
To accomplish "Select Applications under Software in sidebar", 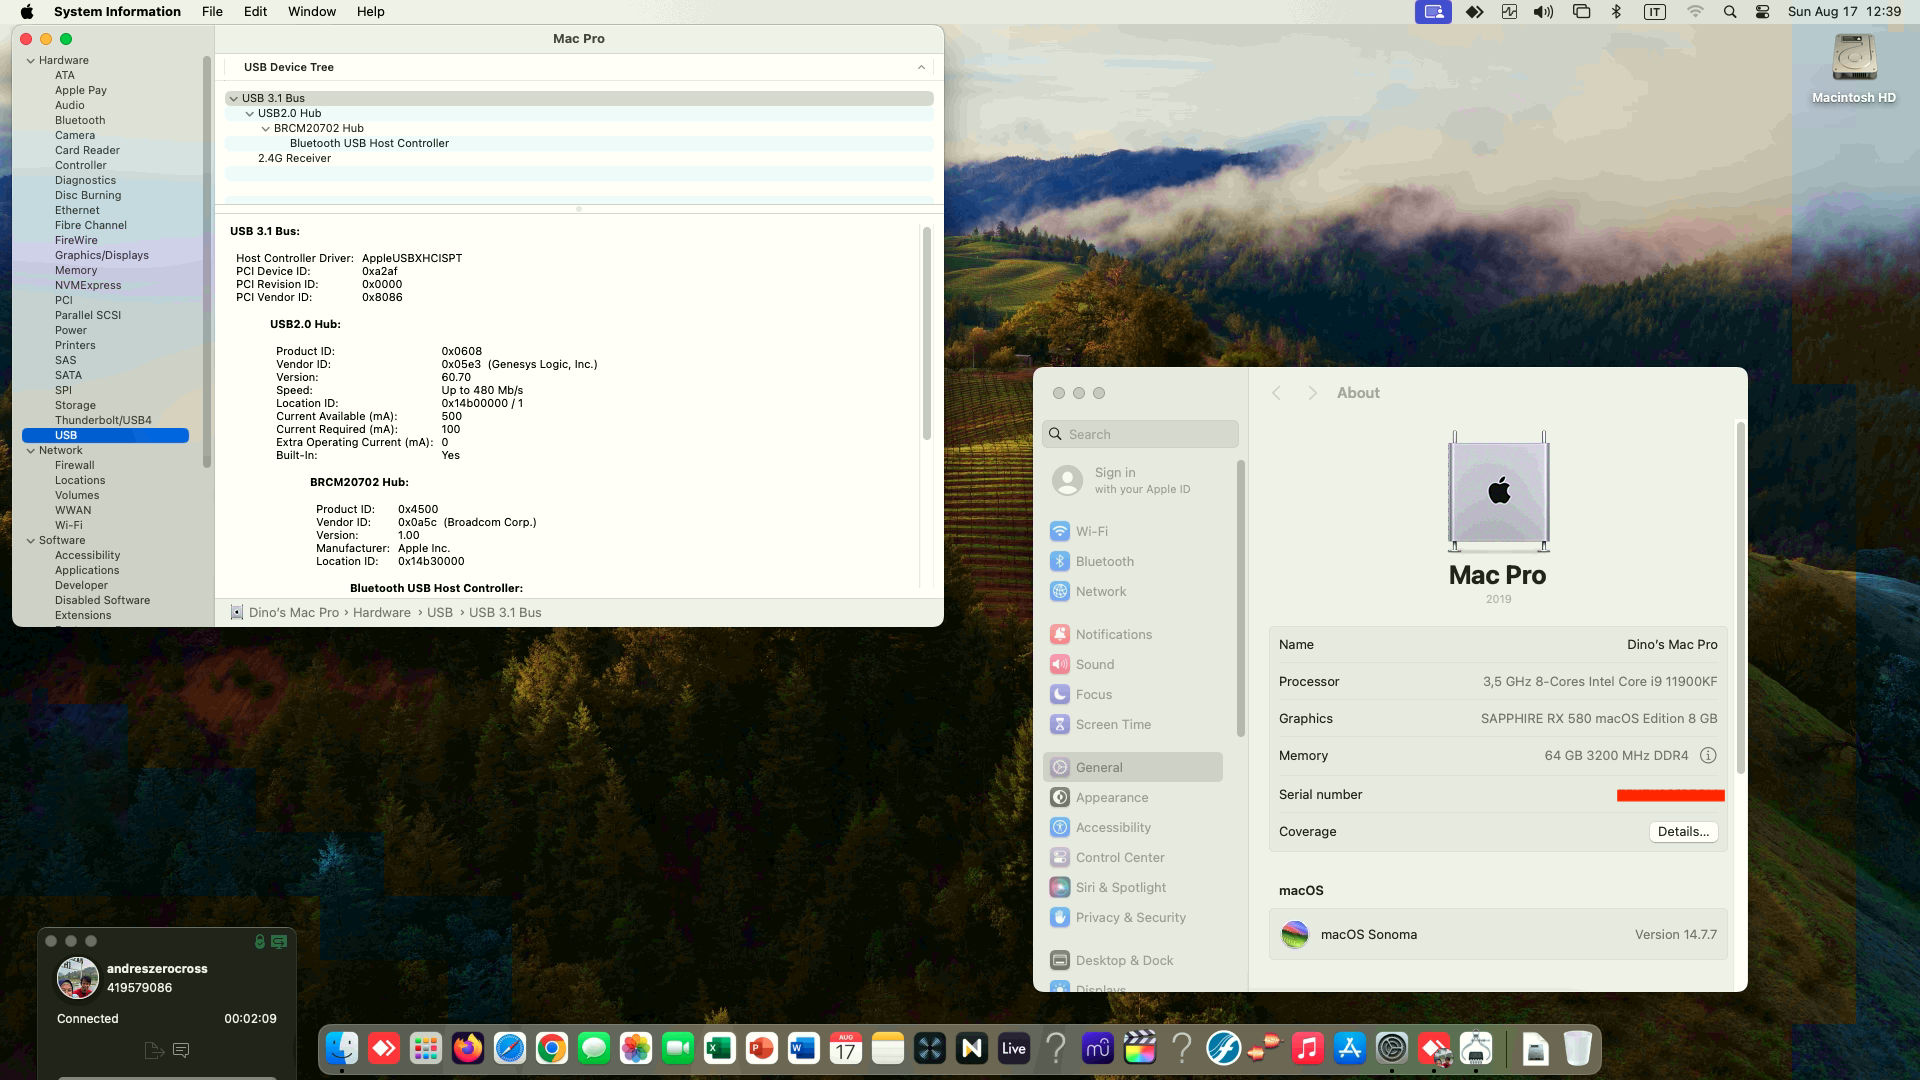I will (x=87, y=570).
